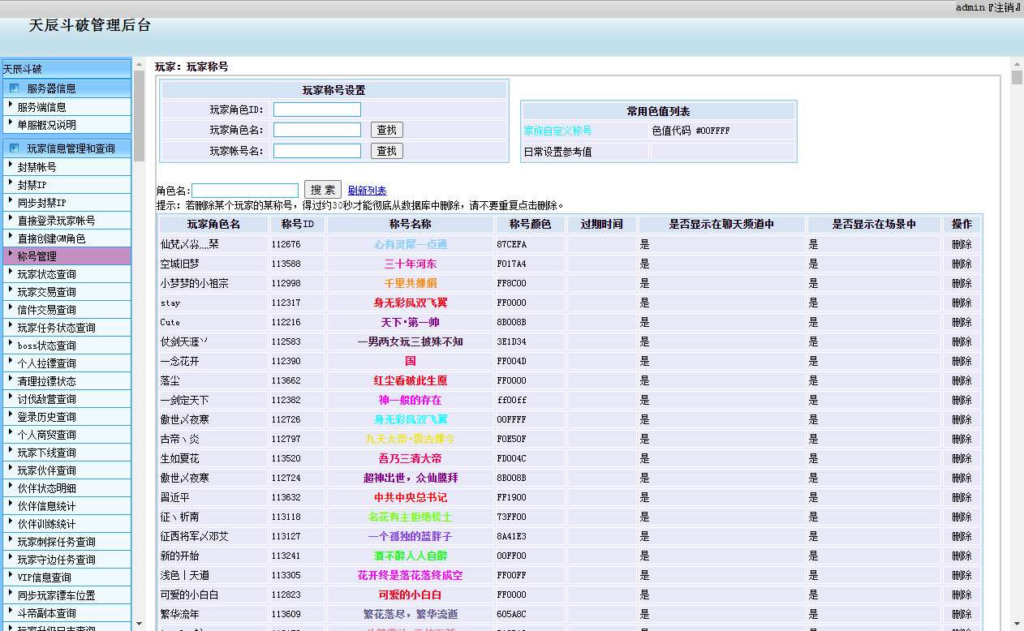Delete title 112216 of player Cute
Screen dimensions: 1024x631
pyautogui.click(x=961, y=322)
